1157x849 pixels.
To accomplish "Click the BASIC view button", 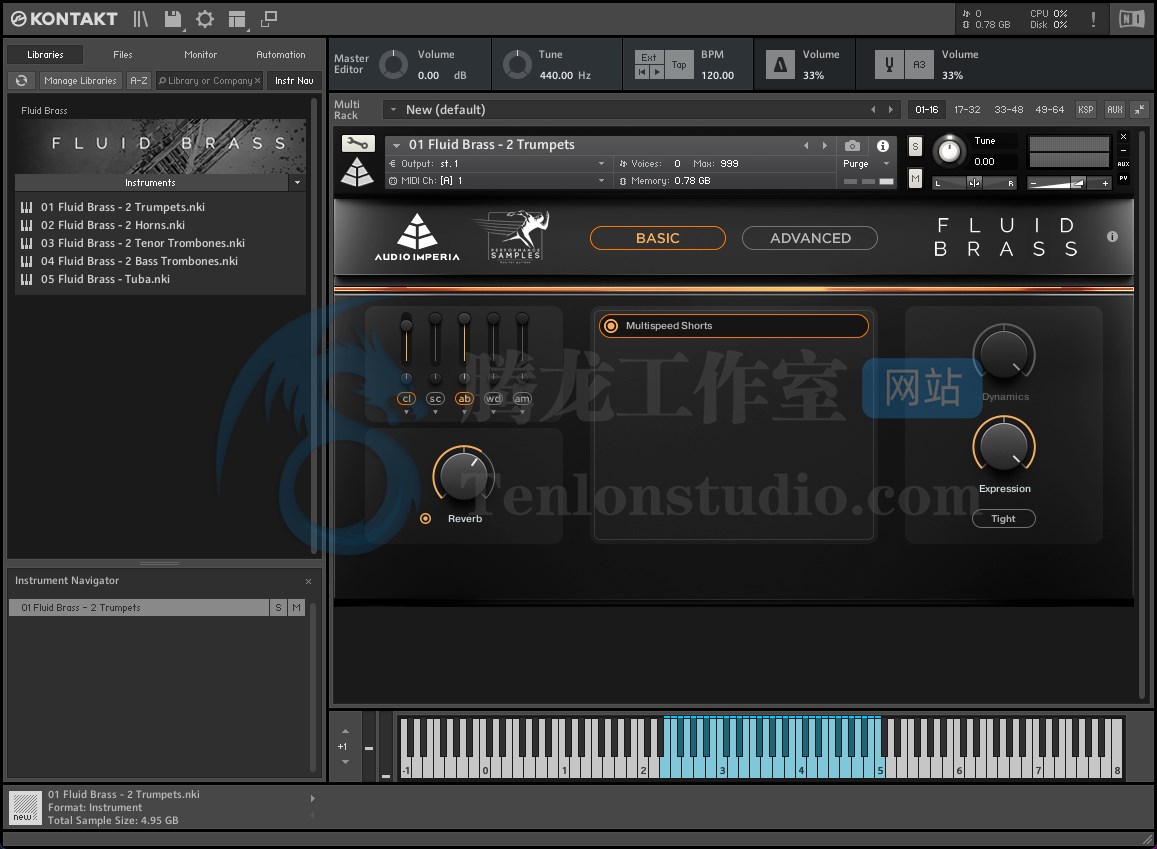I will coord(657,238).
